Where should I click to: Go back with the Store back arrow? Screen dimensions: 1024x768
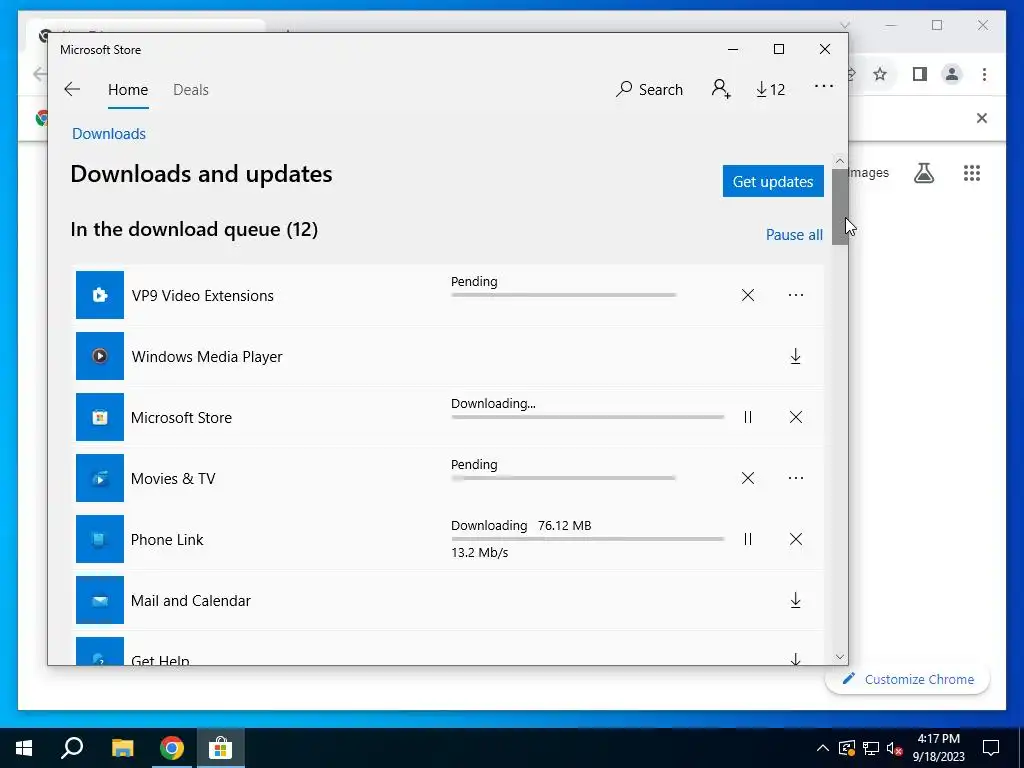pos(72,89)
